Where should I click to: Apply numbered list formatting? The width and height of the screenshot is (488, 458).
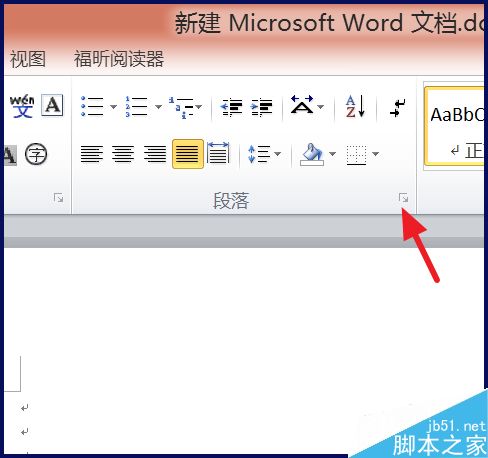136,107
